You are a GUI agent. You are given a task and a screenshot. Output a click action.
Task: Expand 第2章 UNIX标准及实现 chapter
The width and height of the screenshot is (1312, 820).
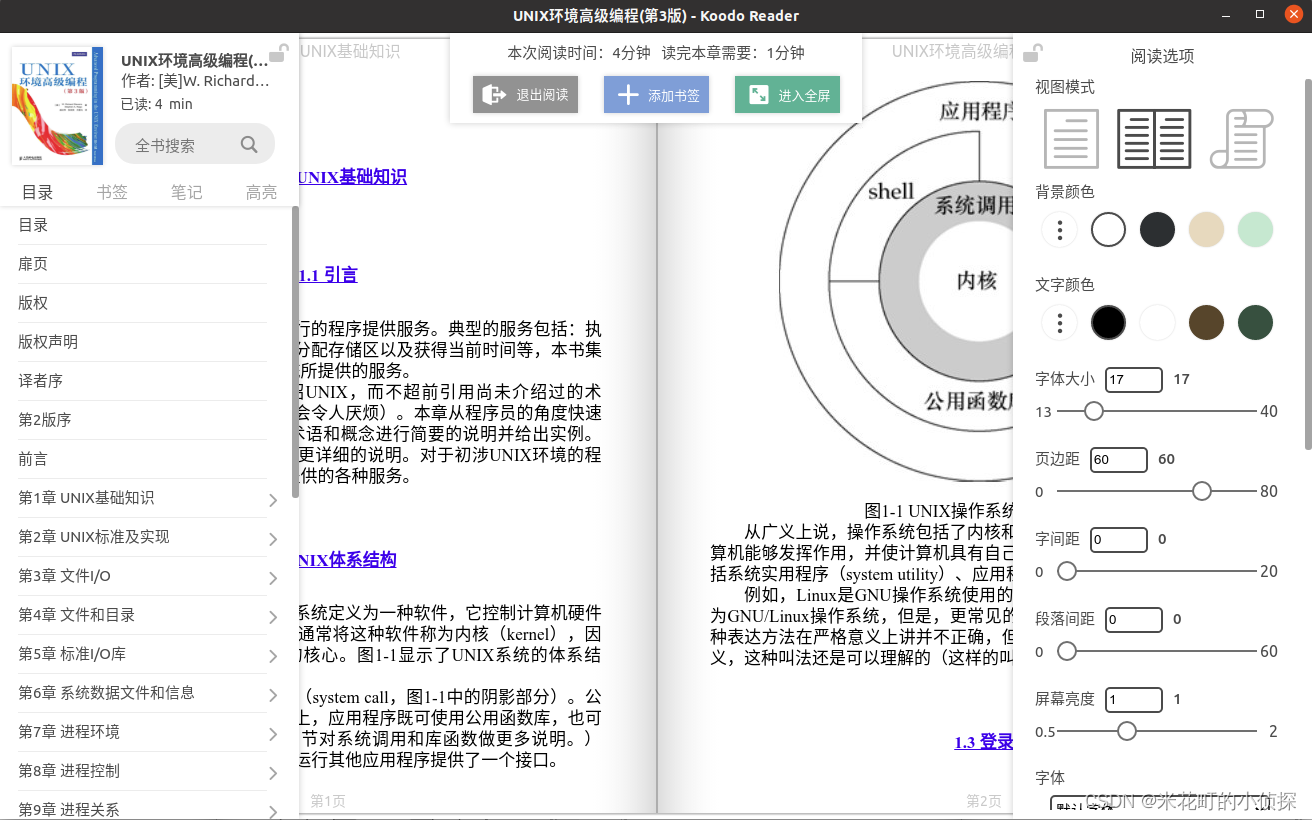(273, 539)
